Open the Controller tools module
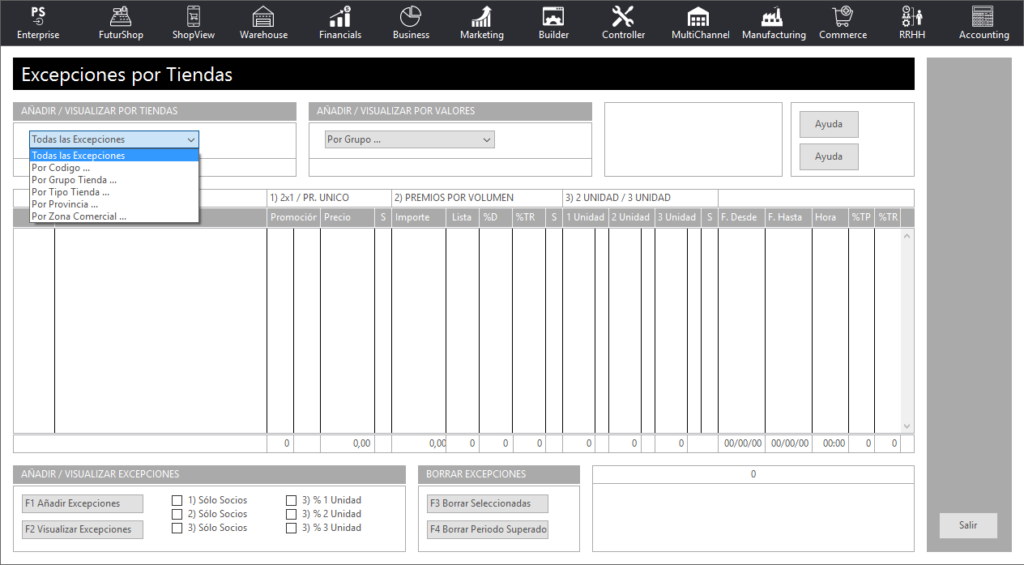 point(623,24)
